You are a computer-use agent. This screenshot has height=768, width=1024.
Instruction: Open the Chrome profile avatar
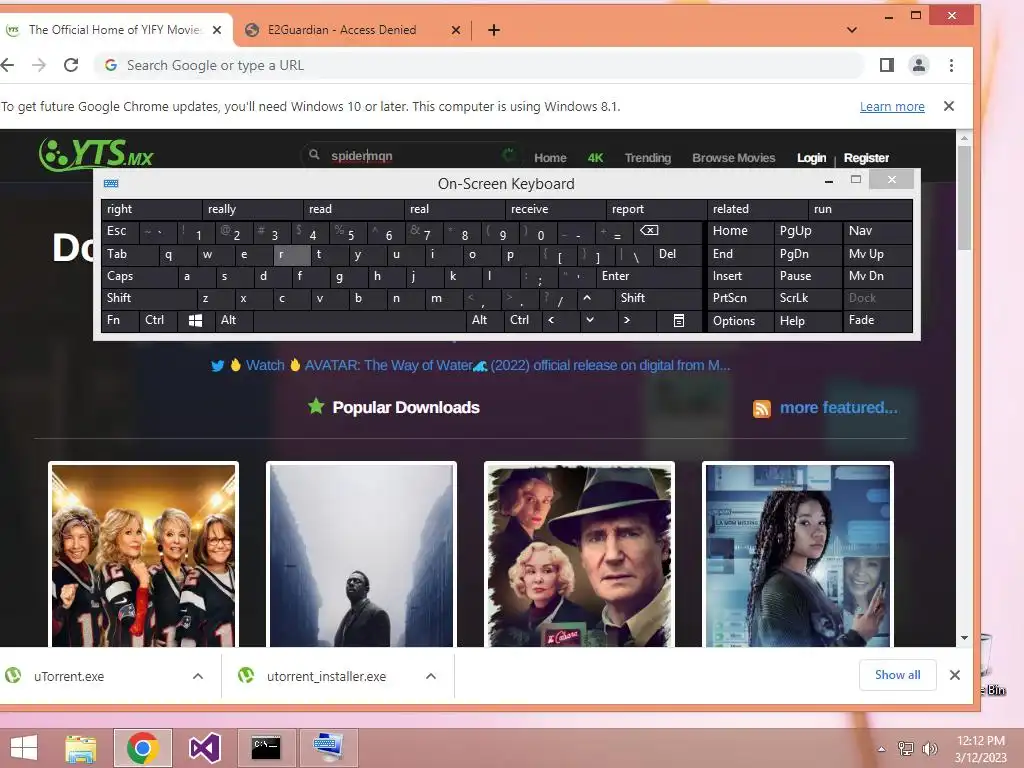[919, 65]
